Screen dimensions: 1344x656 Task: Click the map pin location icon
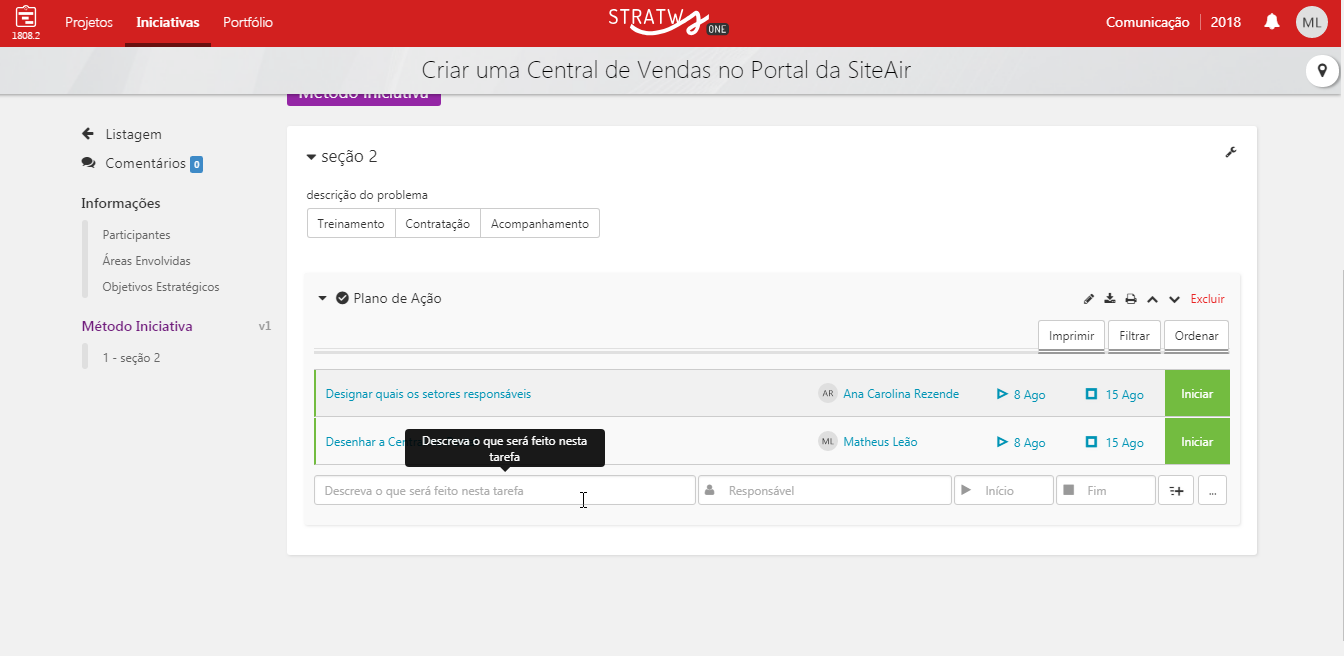pos(1322,71)
